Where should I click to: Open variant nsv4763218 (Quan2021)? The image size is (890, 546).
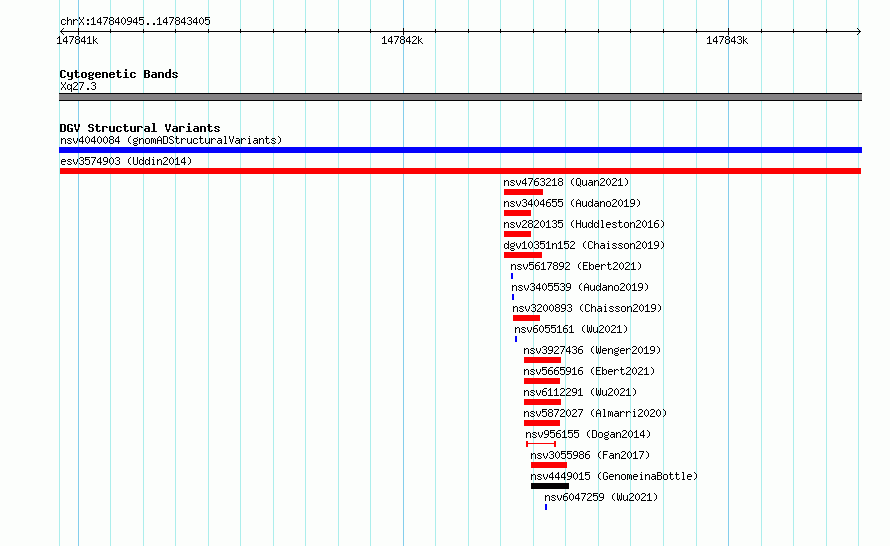point(566,182)
